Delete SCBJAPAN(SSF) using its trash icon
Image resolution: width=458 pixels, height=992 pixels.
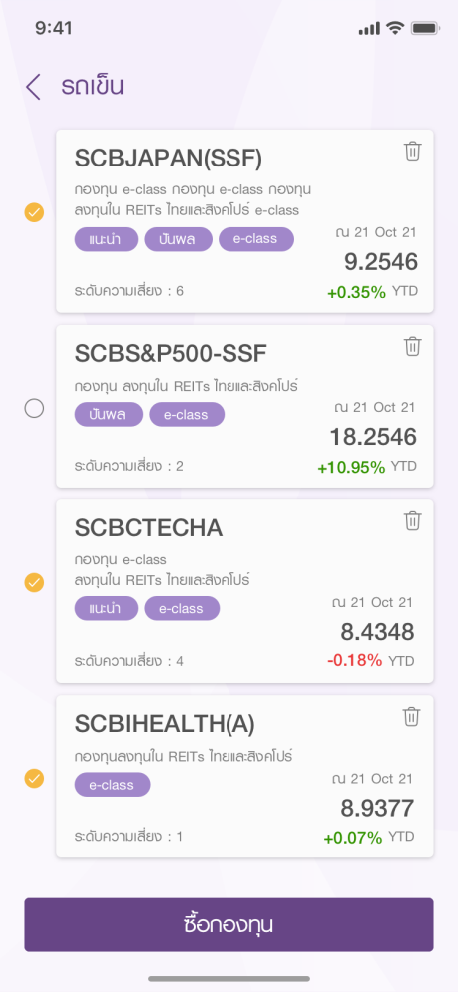point(412,152)
